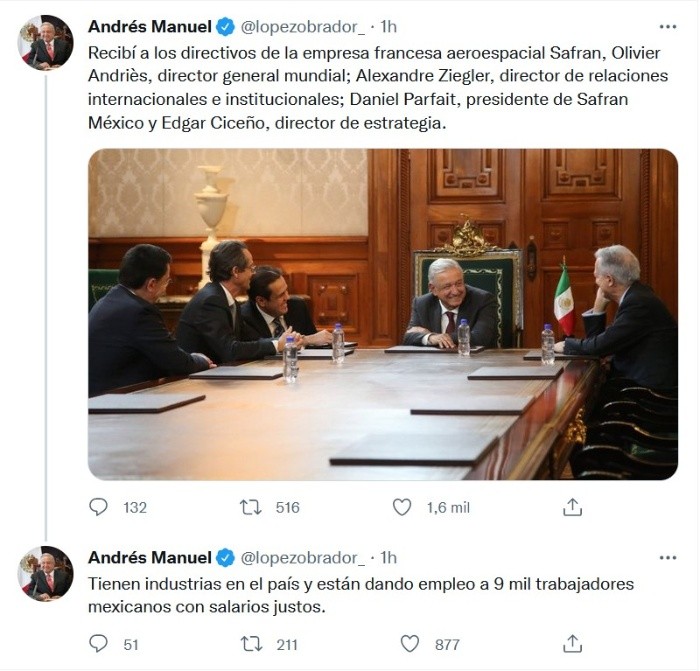The width and height of the screenshot is (700, 671).
Task: Open the second tweet text about salarios justos
Action: point(361,595)
